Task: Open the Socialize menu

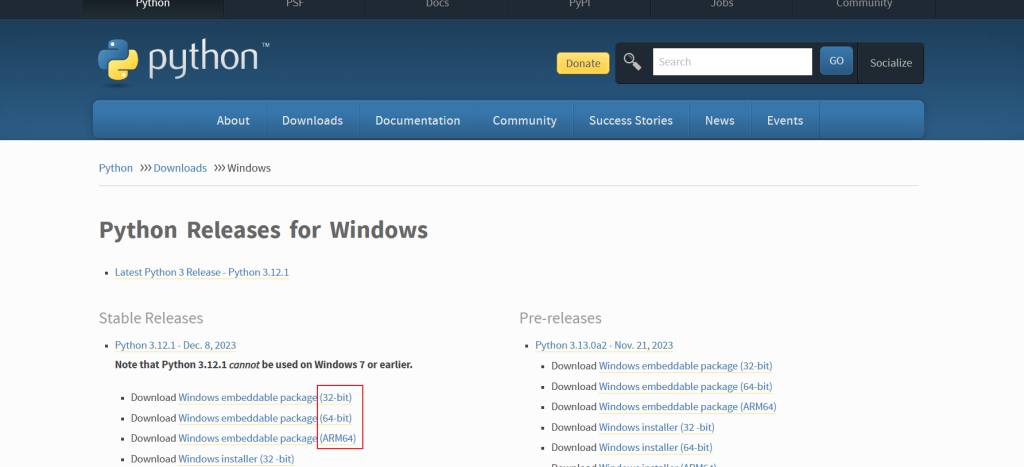Action: (x=890, y=63)
